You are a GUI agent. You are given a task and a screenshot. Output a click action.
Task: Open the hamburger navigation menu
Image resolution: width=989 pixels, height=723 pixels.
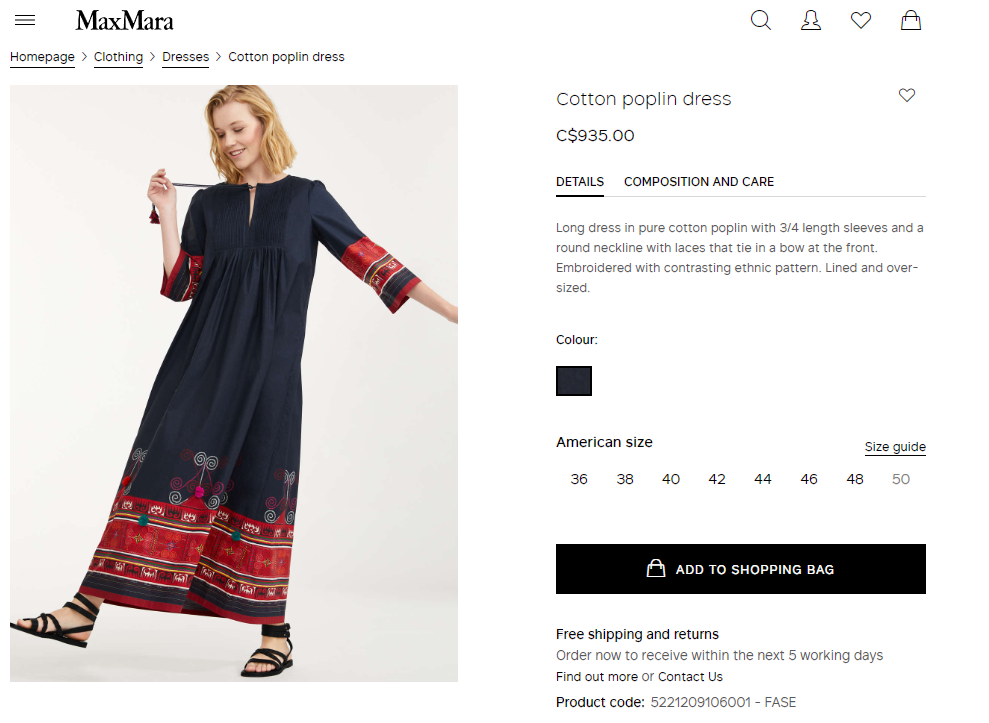[x=25, y=20]
